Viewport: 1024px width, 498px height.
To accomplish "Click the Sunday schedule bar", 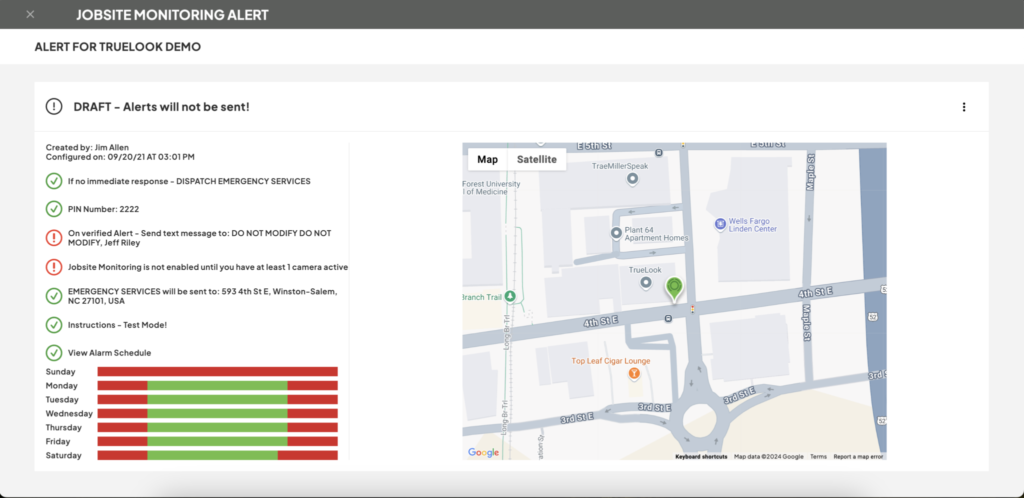I will [217, 371].
